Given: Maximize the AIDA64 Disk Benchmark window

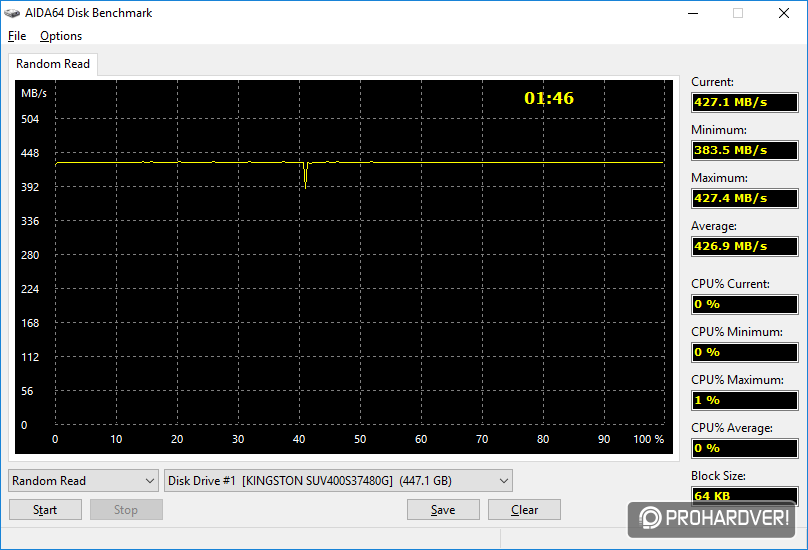Looking at the screenshot, I should point(738,13).
